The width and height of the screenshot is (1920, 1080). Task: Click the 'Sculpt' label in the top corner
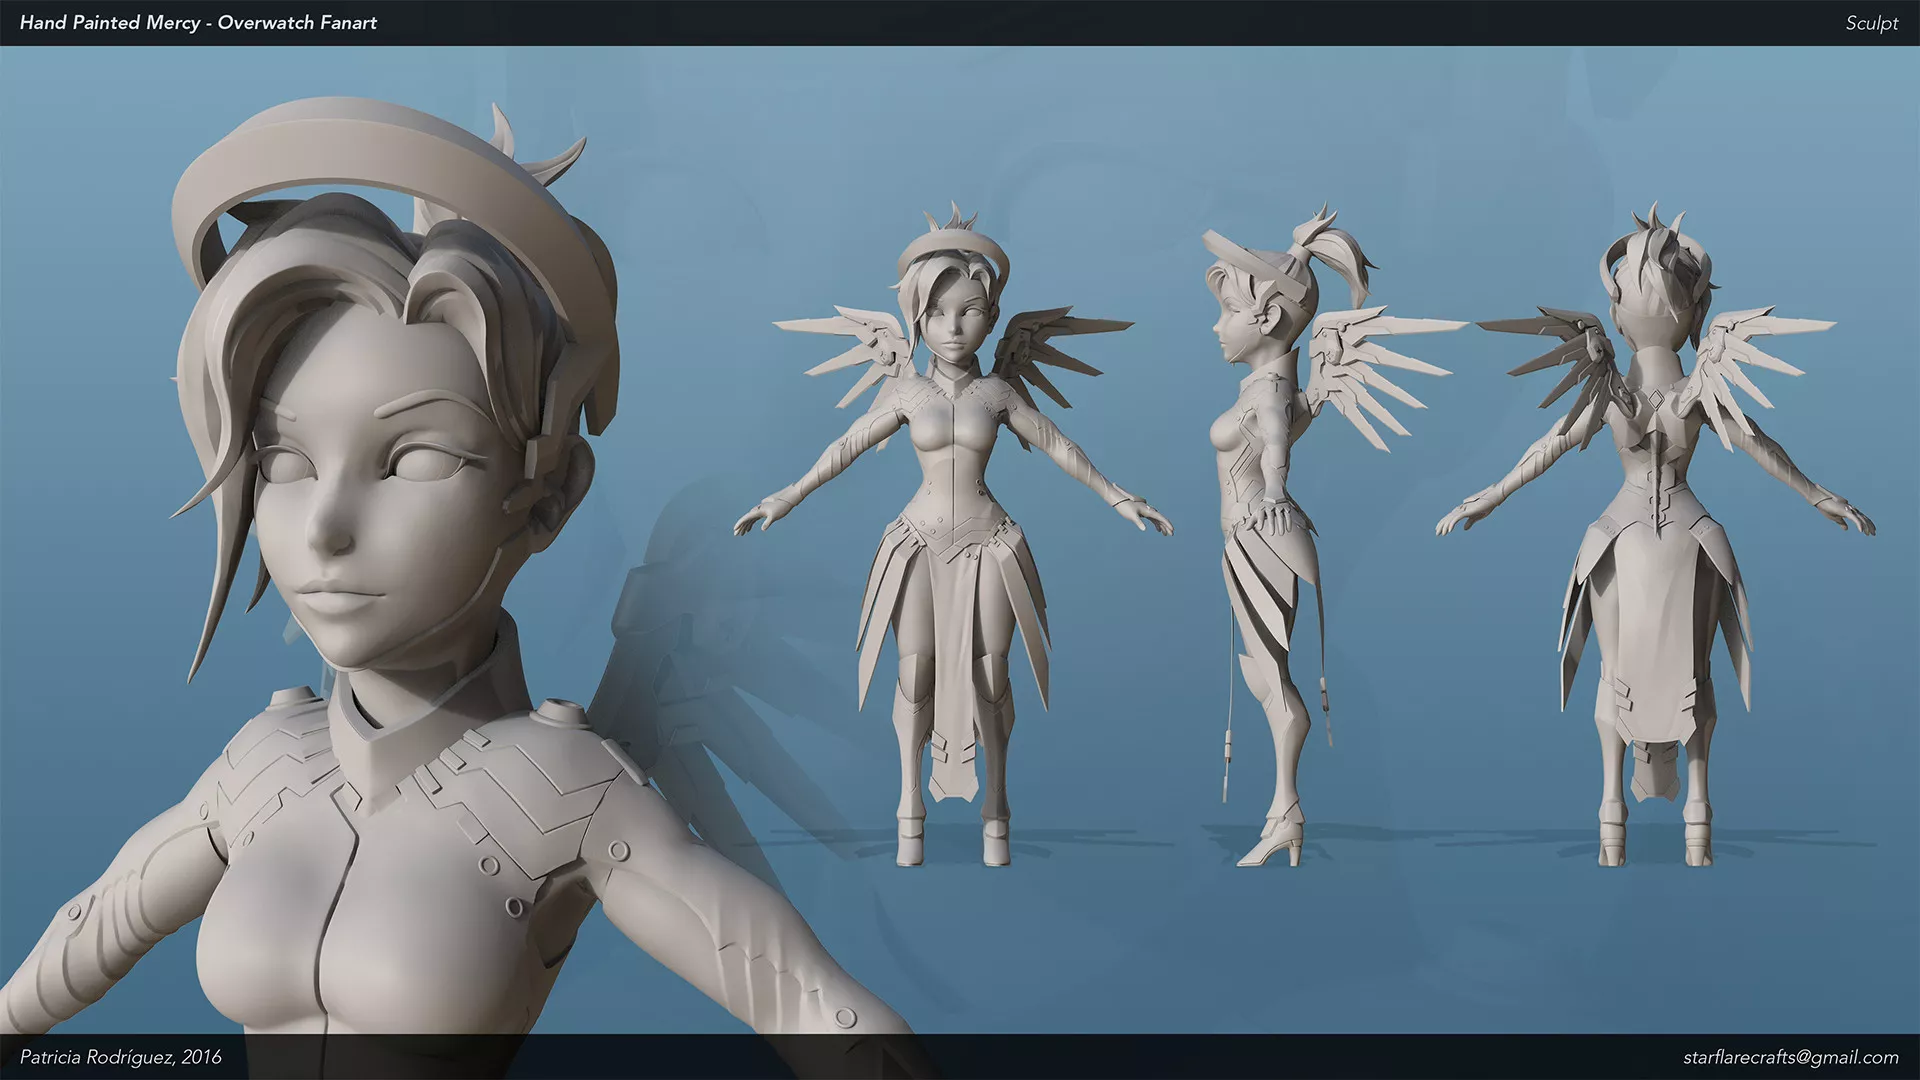(1871, 22)
